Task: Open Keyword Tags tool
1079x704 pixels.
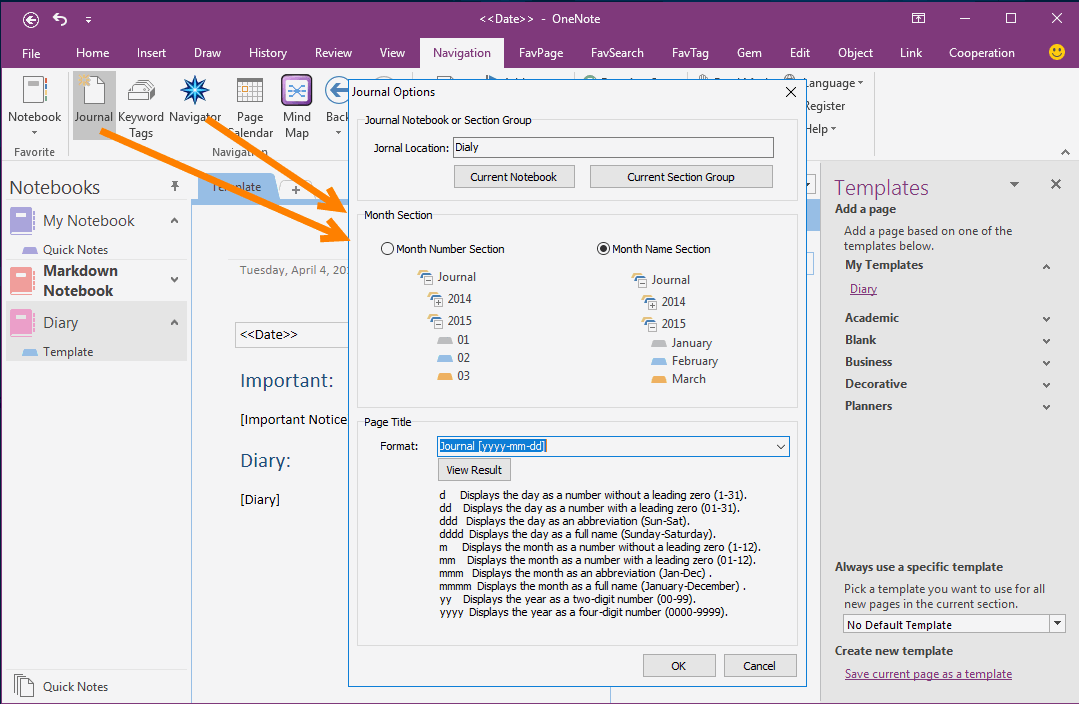Action: click(x=141, y=92)
